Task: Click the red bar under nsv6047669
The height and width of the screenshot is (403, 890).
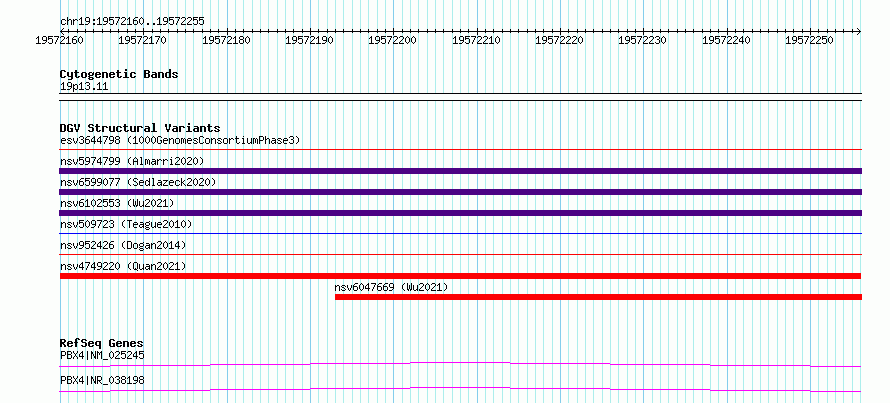Action: [x=598, y=297]
